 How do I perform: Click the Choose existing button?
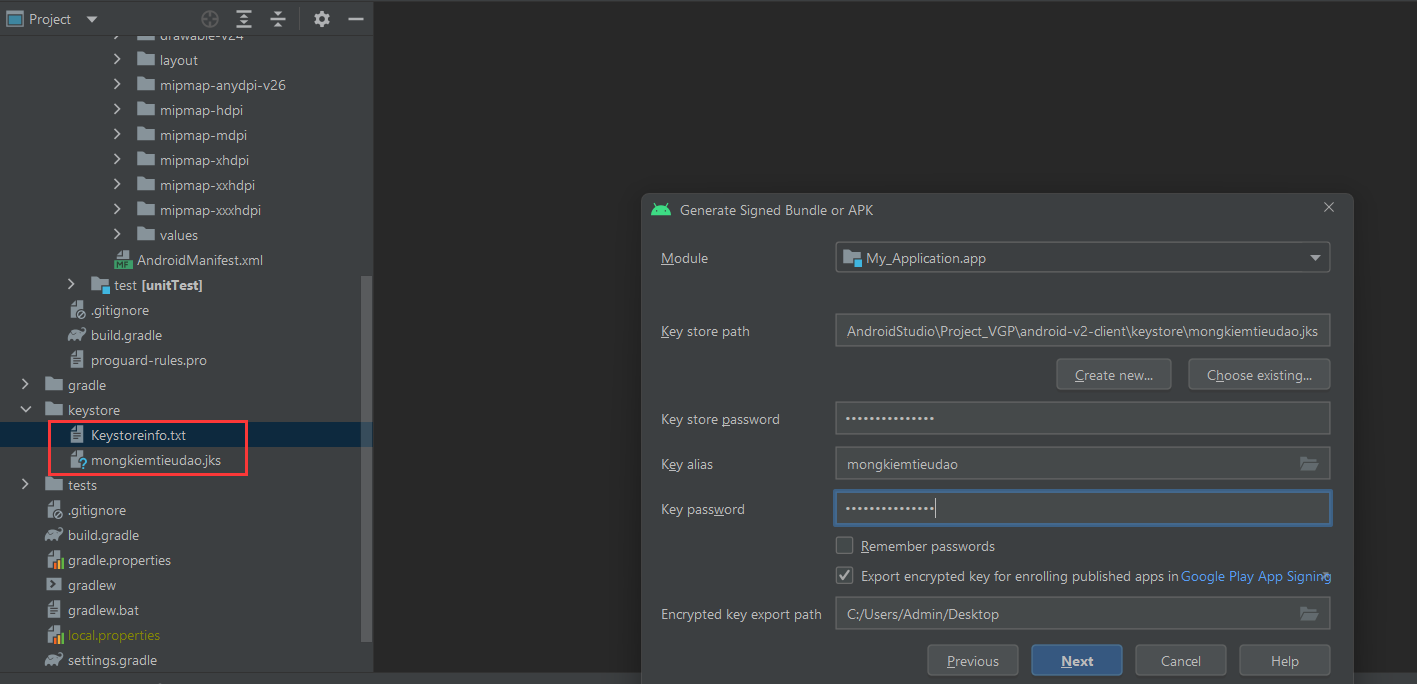pos(1258,375)
